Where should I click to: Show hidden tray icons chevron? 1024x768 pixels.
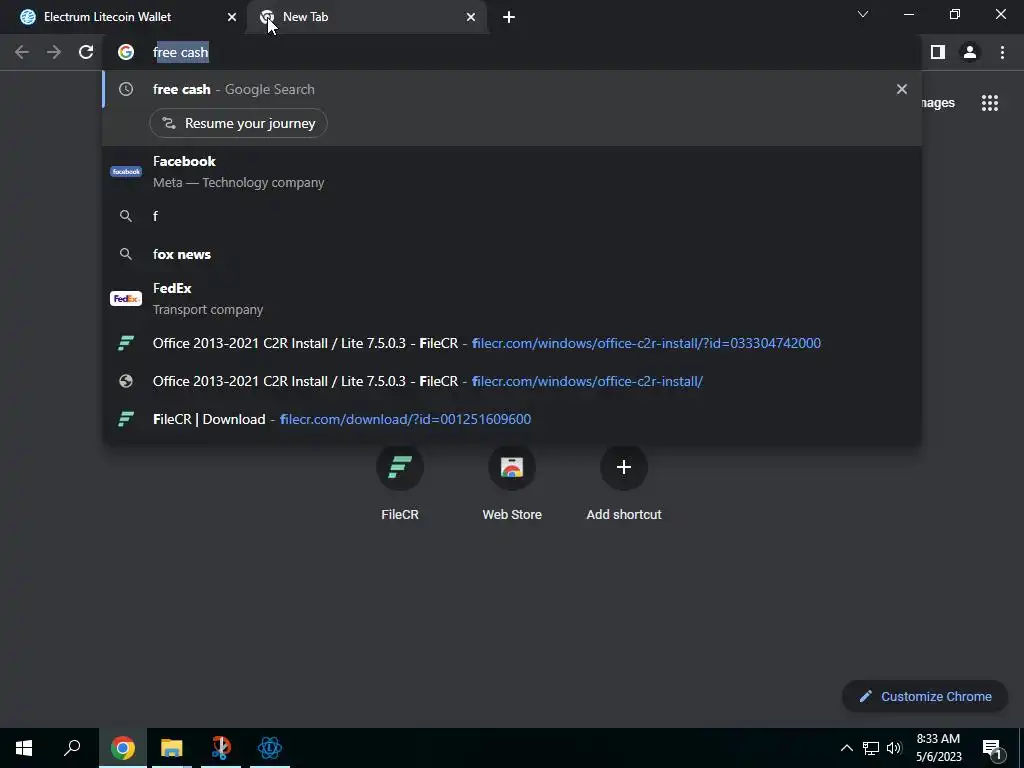[x=846, y=748]
